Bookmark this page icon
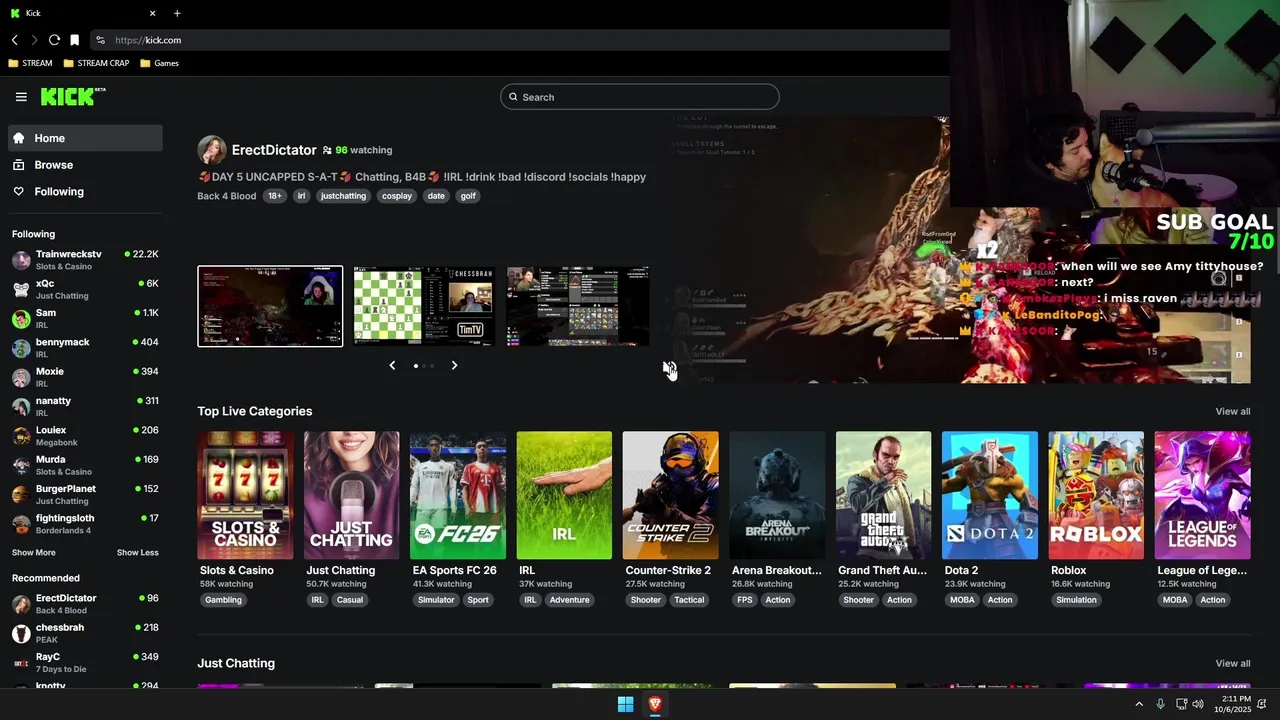The image size is (1280, 720). 74,40
